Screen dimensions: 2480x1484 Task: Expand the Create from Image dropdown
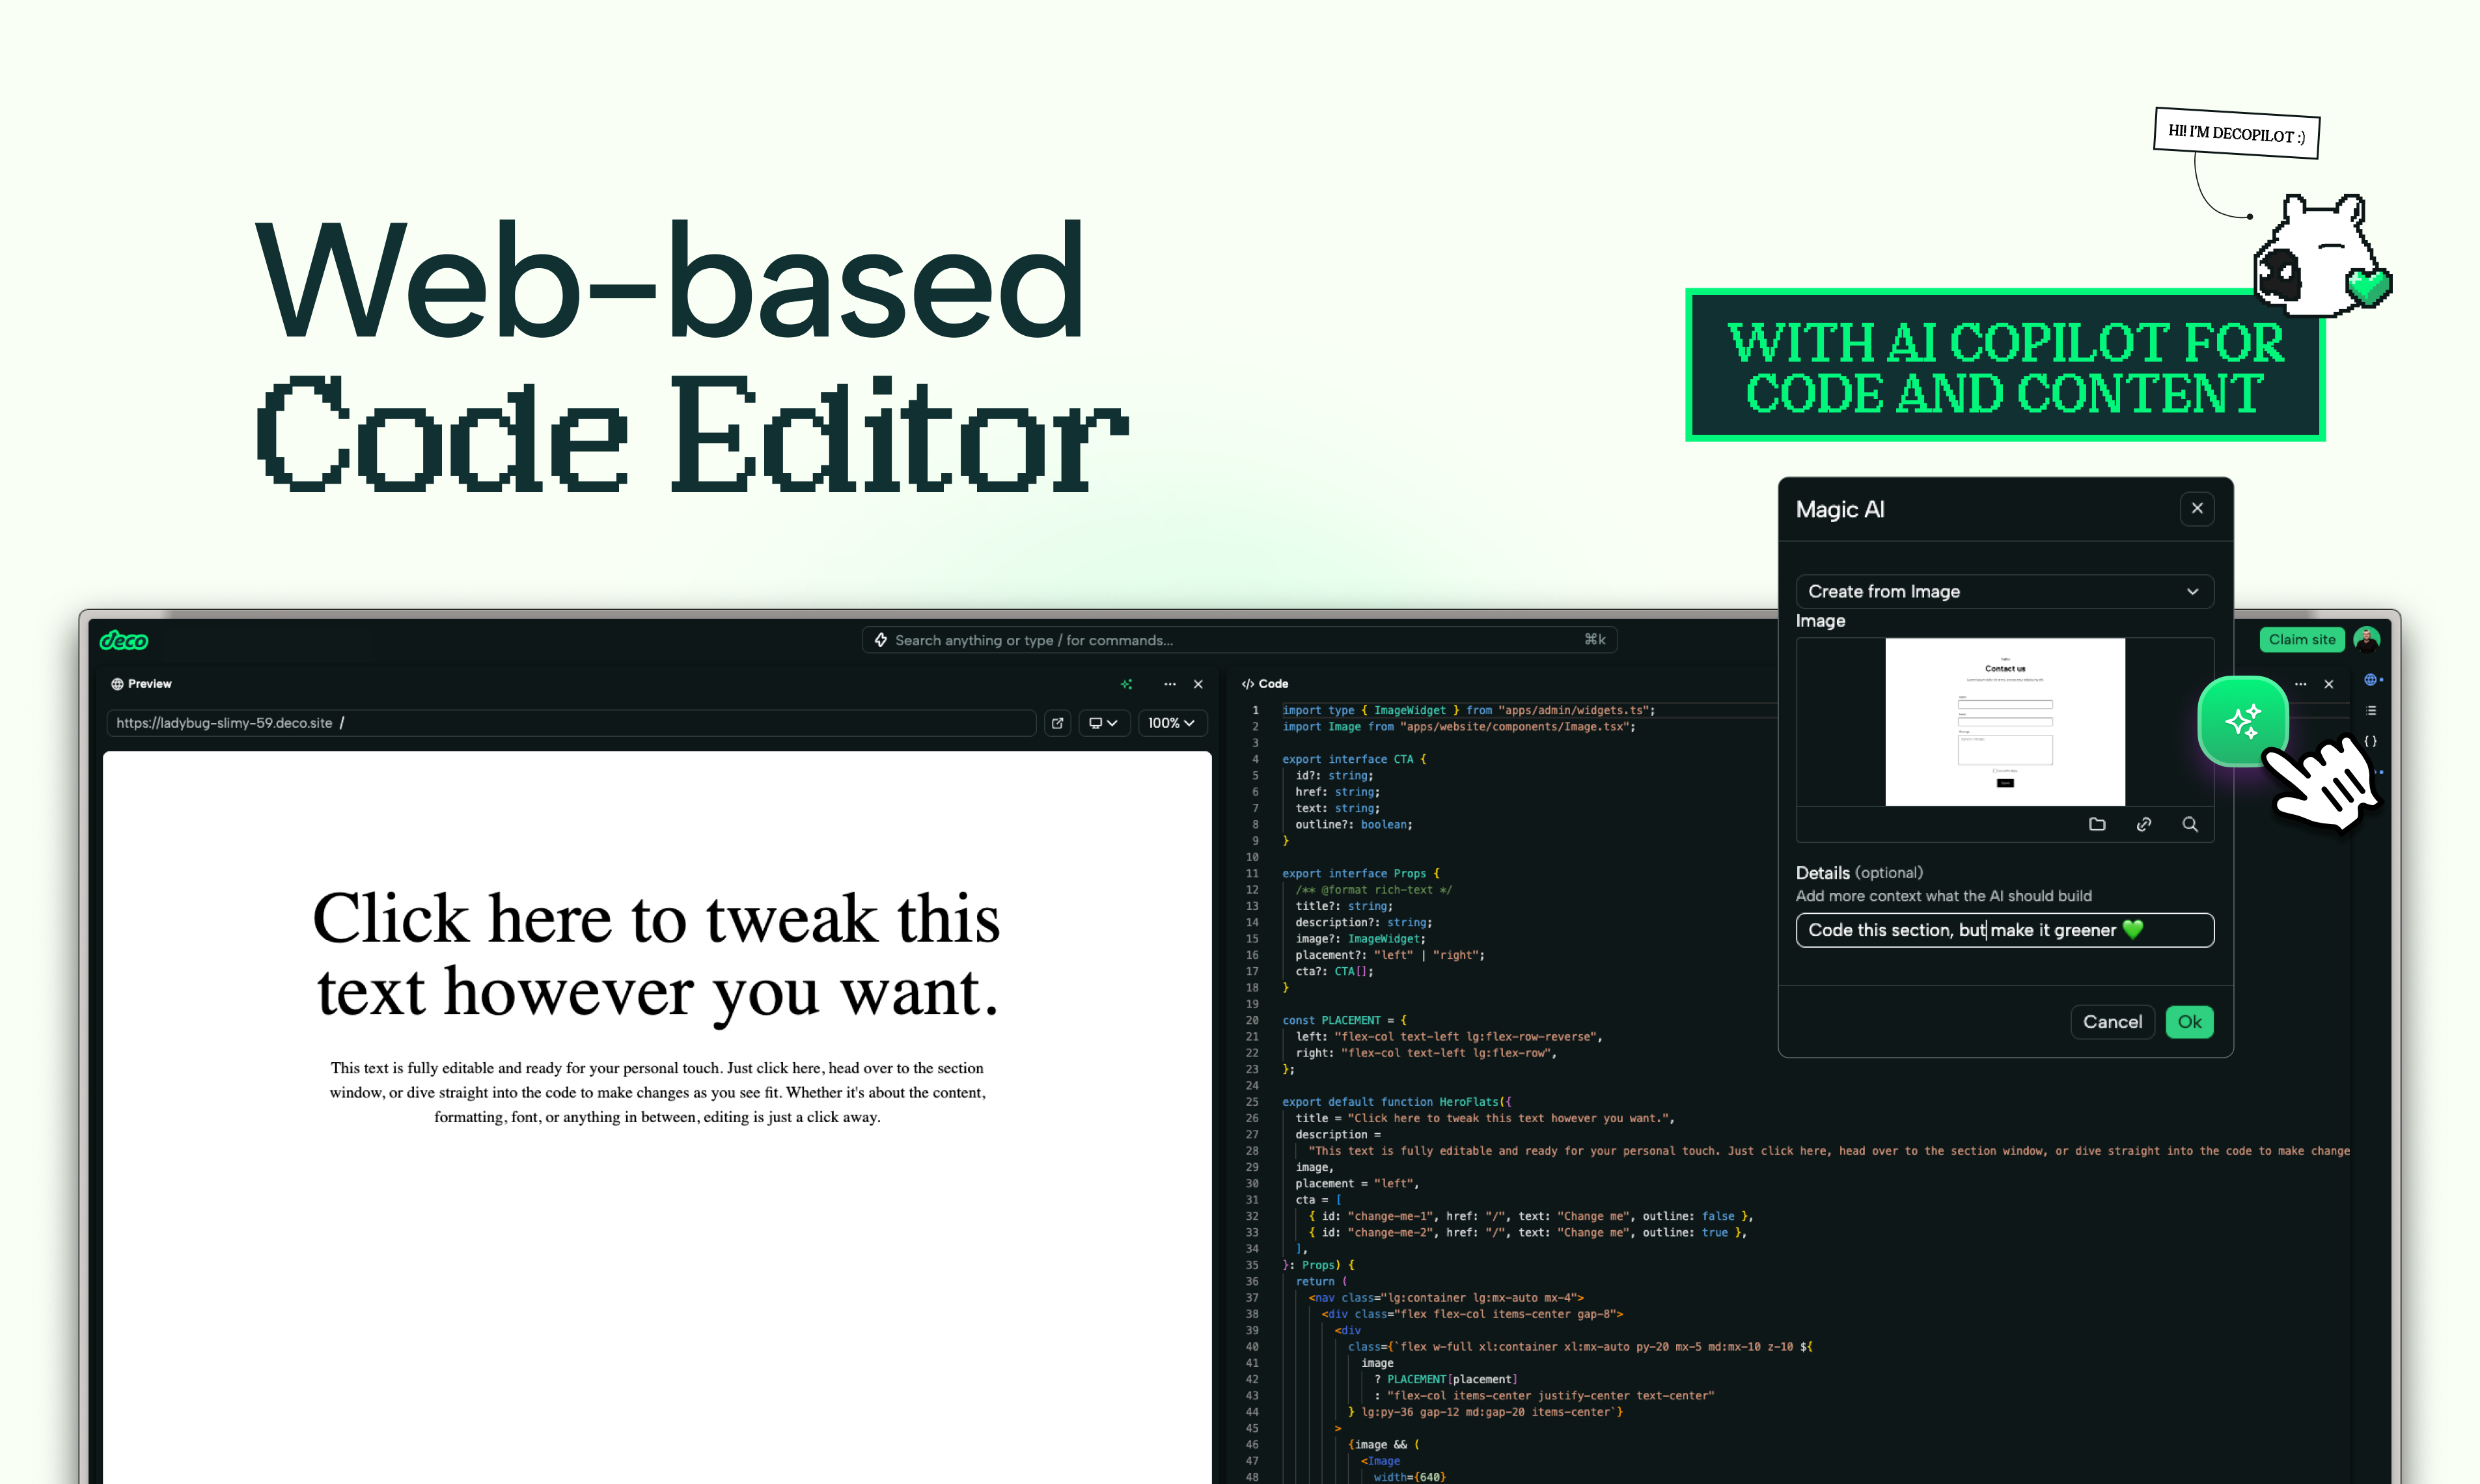click(2004, 591)
